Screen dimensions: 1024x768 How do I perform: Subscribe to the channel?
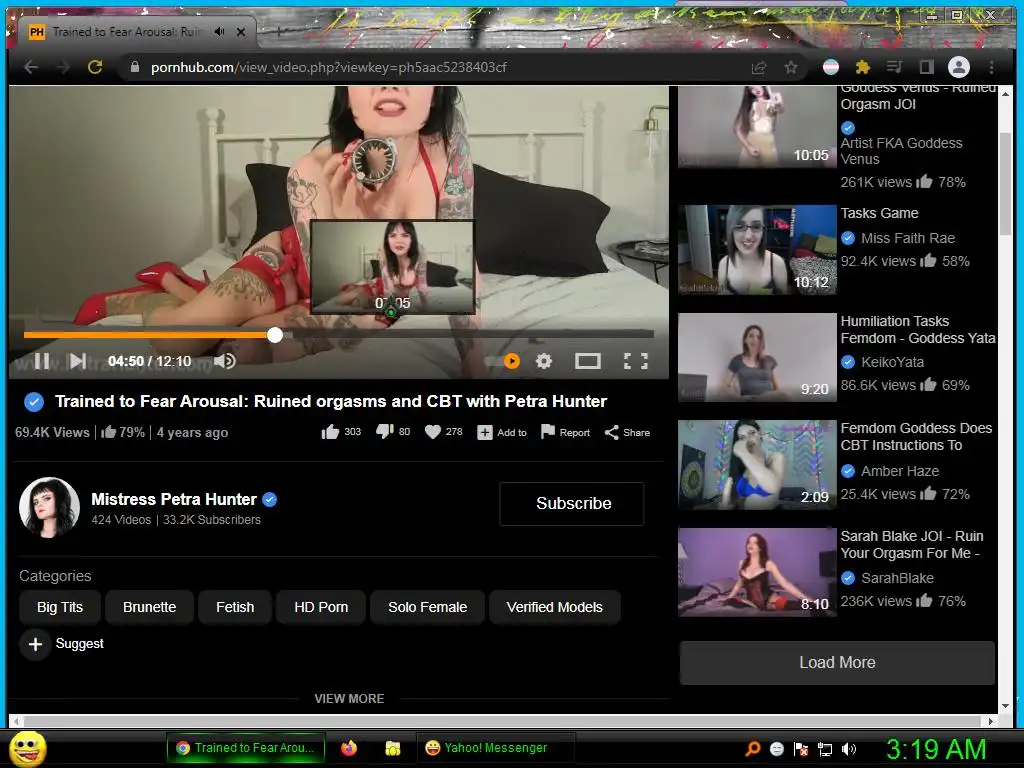(x=572, y=504)
